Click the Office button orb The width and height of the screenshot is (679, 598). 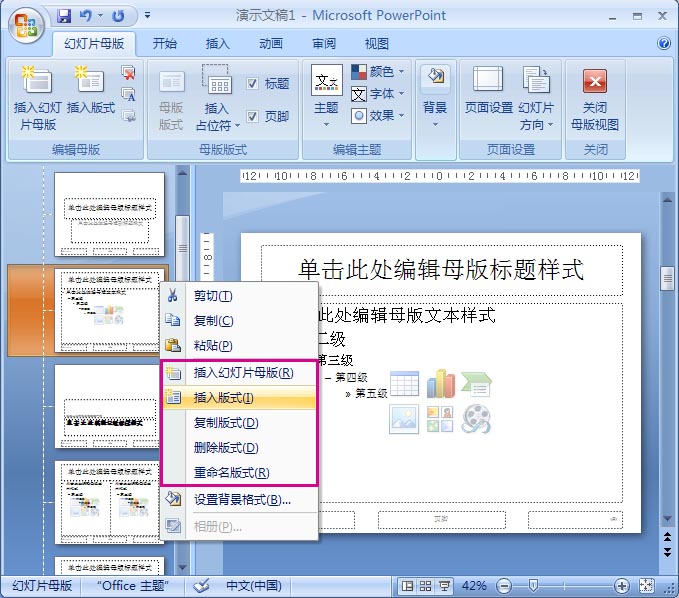(26, 25)
